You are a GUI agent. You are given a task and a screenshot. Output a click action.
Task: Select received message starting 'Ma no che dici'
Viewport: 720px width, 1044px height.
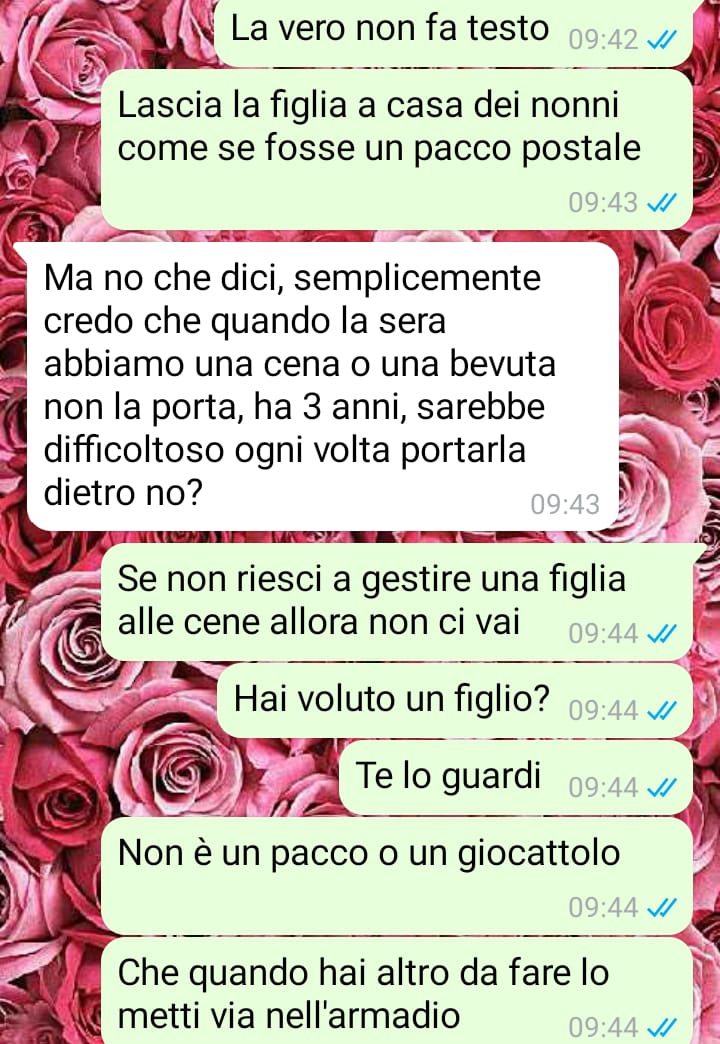[x=323, y=386]
